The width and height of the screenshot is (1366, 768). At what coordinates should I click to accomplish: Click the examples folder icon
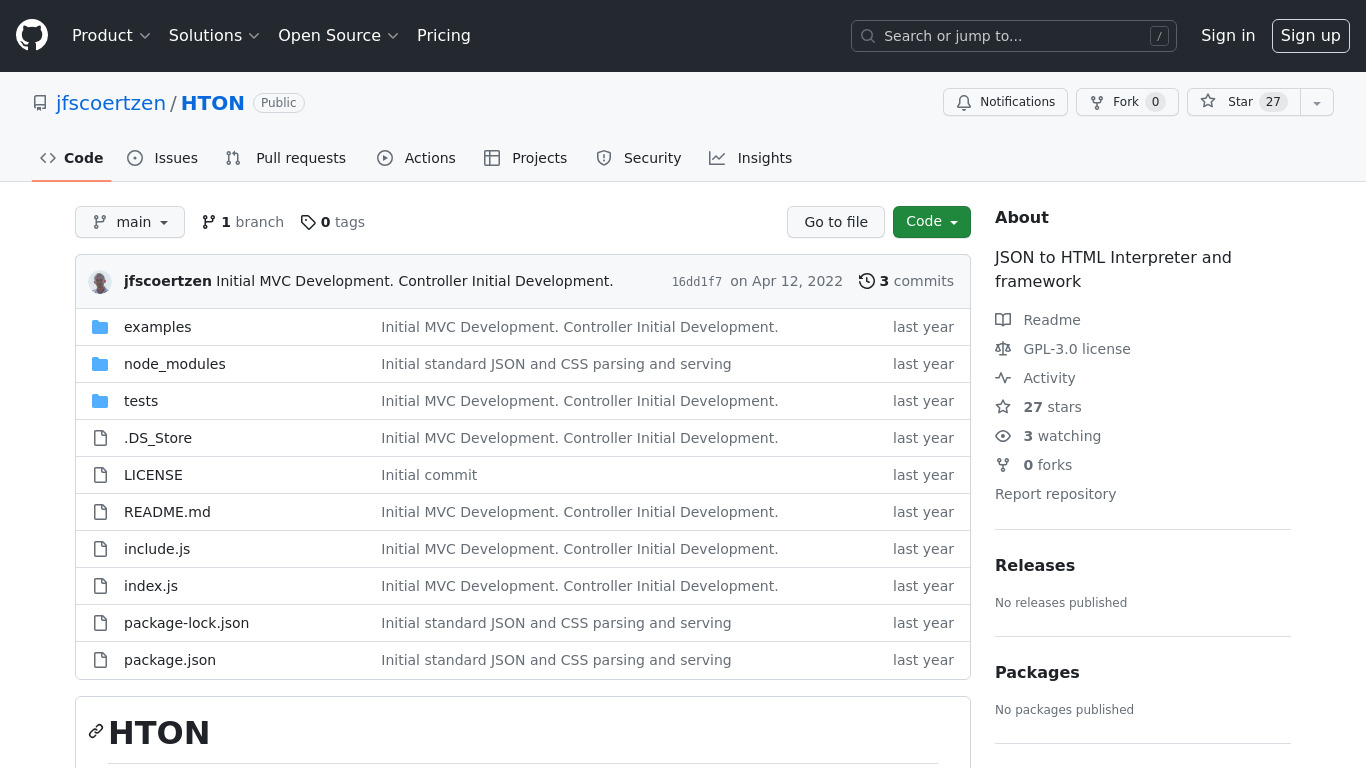click(100, 327)
